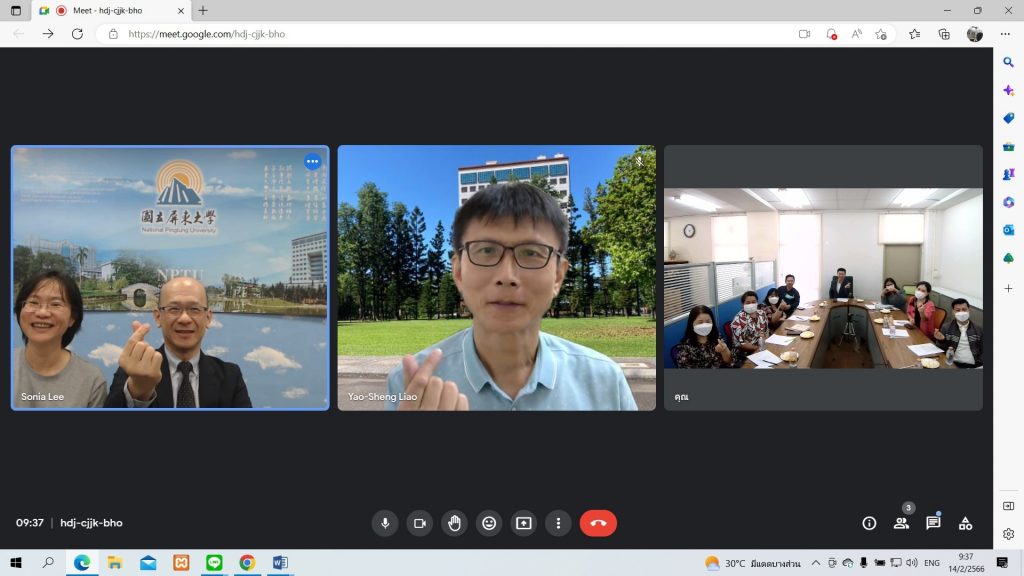The height and width of the screenshot is (576, 1024).
Task: Open a new browser tab
Action: tap(203, 10)
